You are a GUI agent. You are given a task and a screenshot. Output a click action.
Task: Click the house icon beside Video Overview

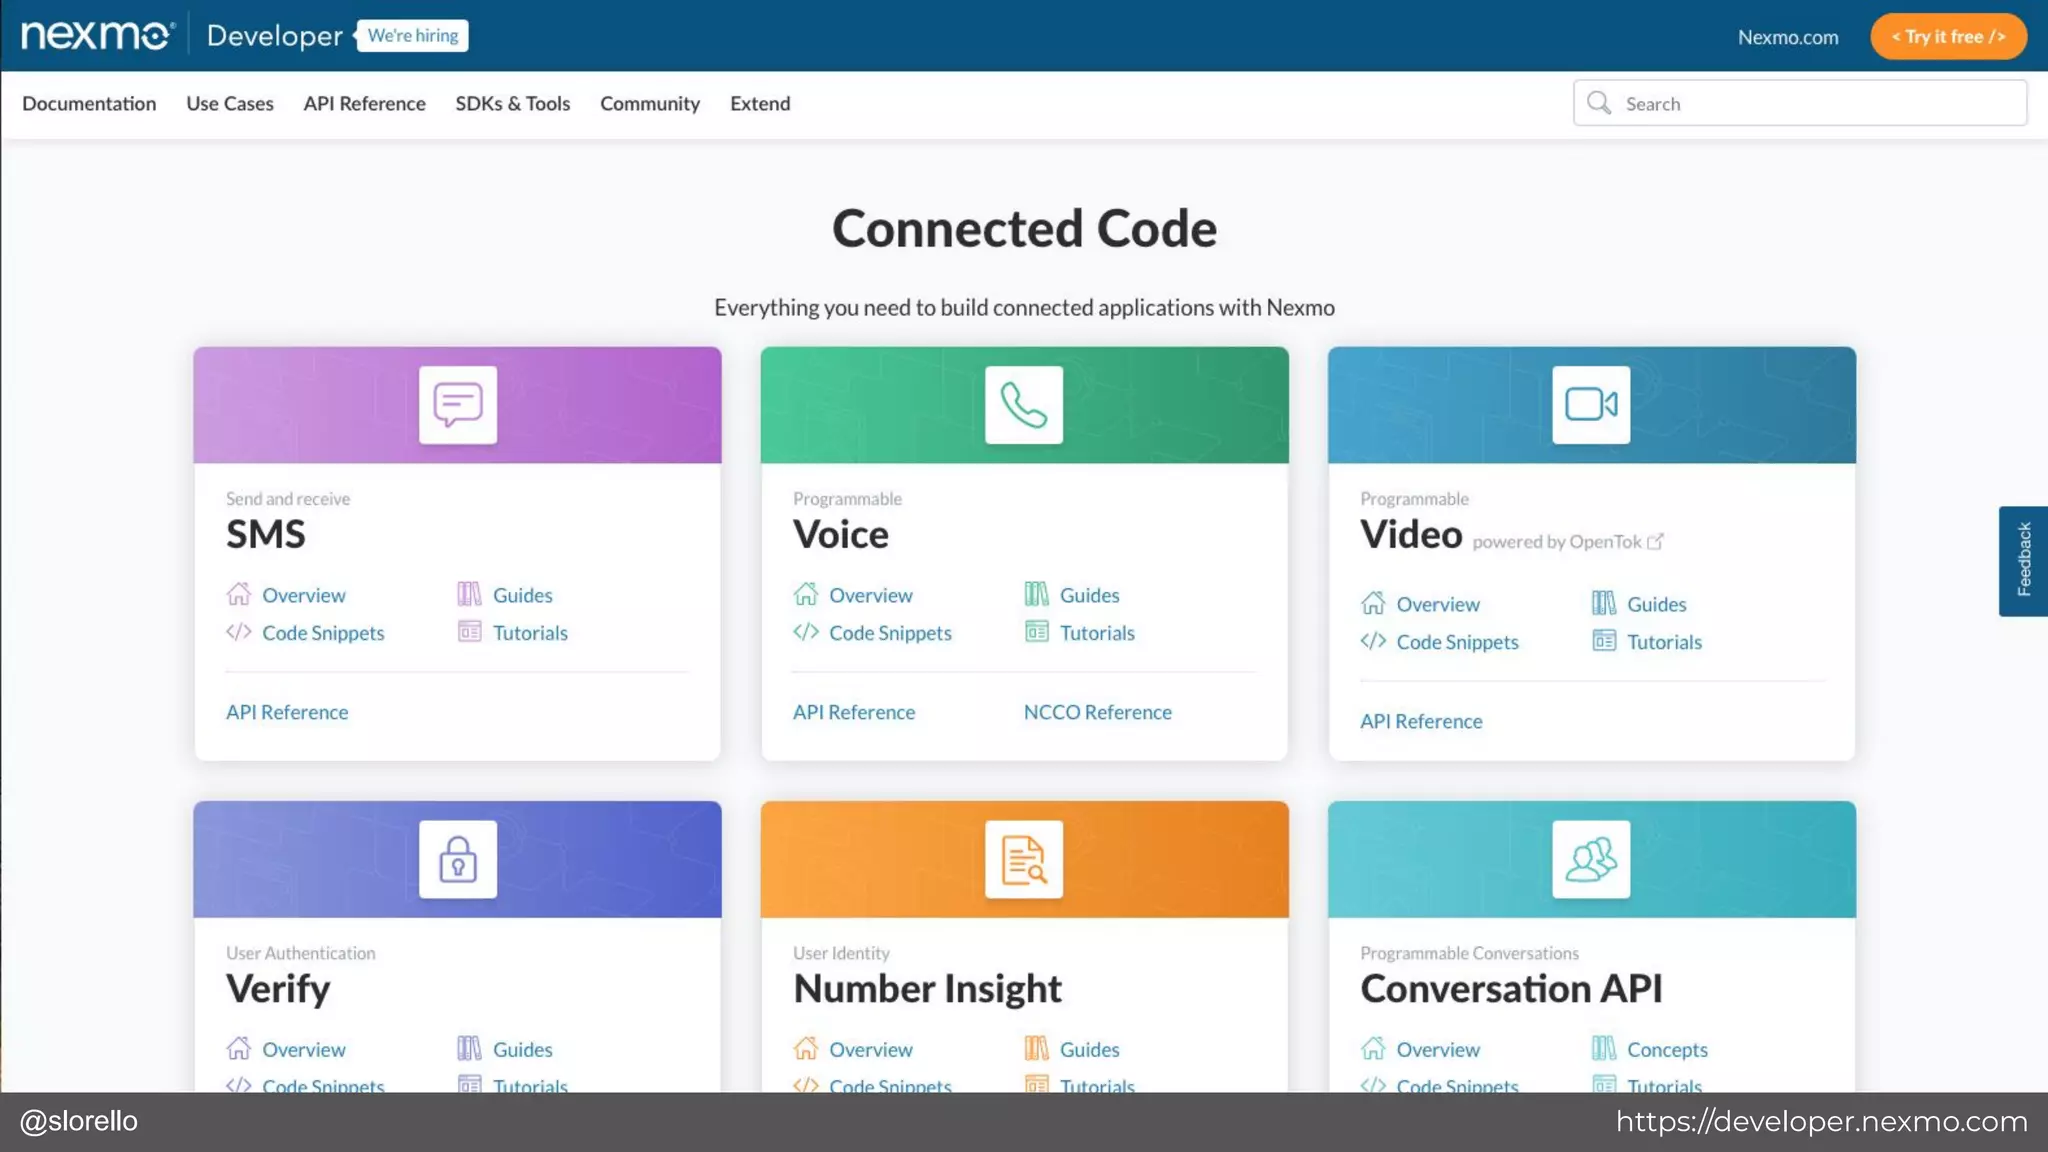click(x=1373, y=603)
